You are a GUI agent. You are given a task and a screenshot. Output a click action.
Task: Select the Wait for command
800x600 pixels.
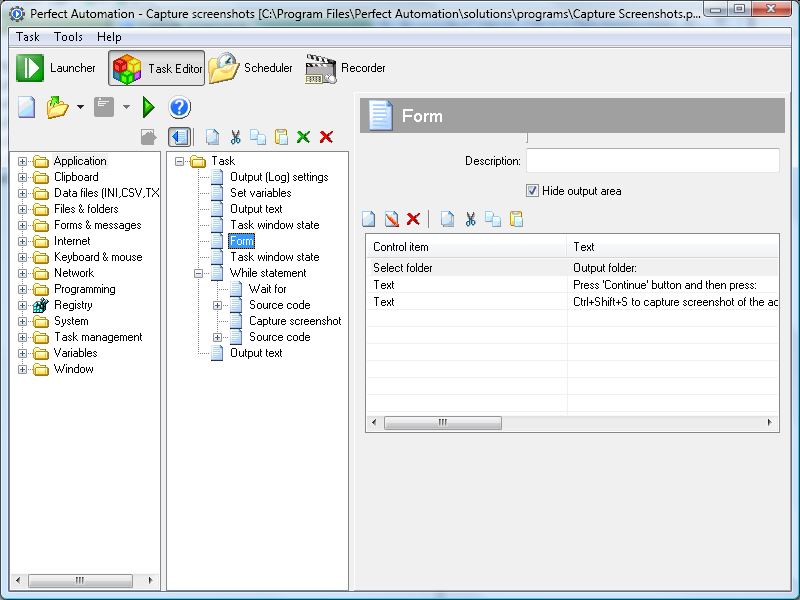click(268, 289)
